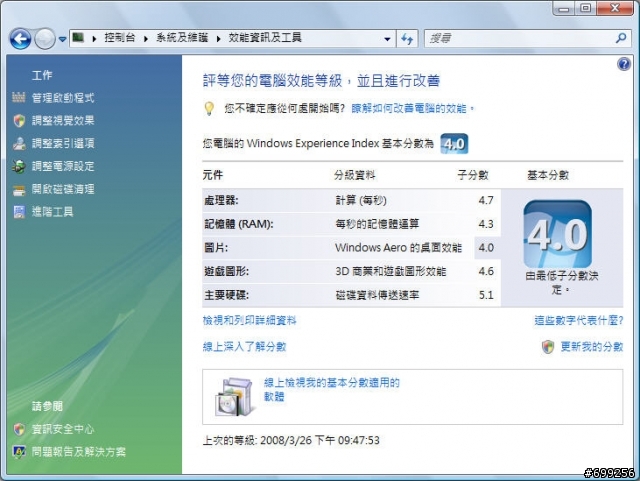Click the 磁碟資料傳送速率 description

point(377,295)
